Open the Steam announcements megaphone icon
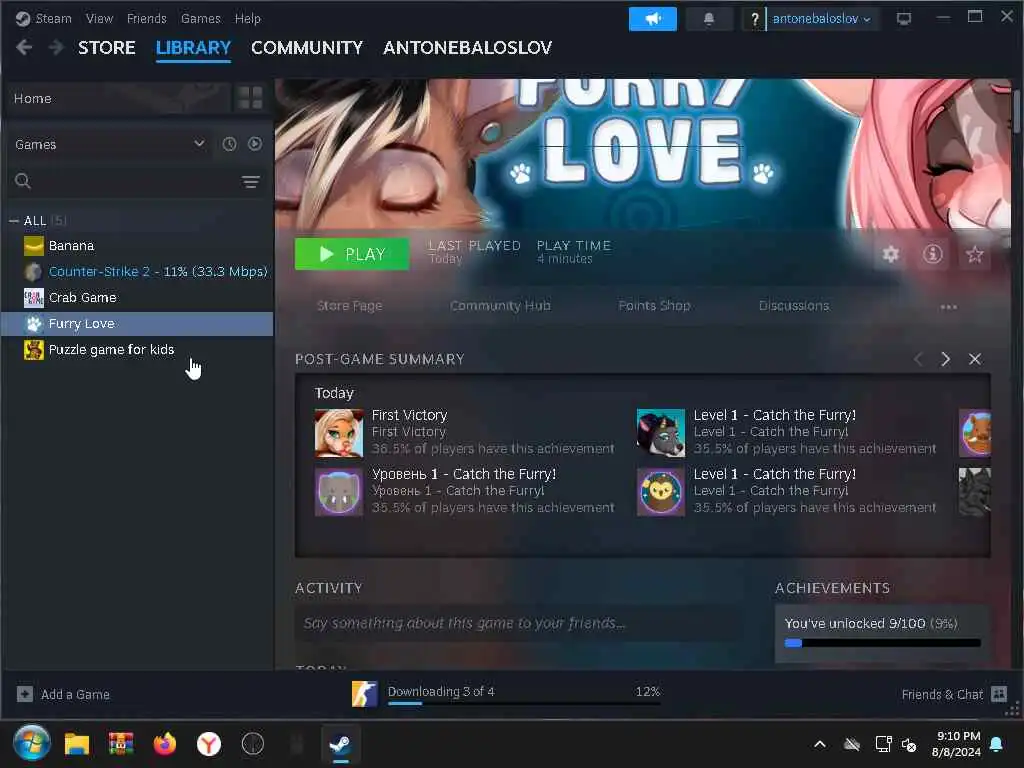This screenshot has height=768, width=1024. 652,19
